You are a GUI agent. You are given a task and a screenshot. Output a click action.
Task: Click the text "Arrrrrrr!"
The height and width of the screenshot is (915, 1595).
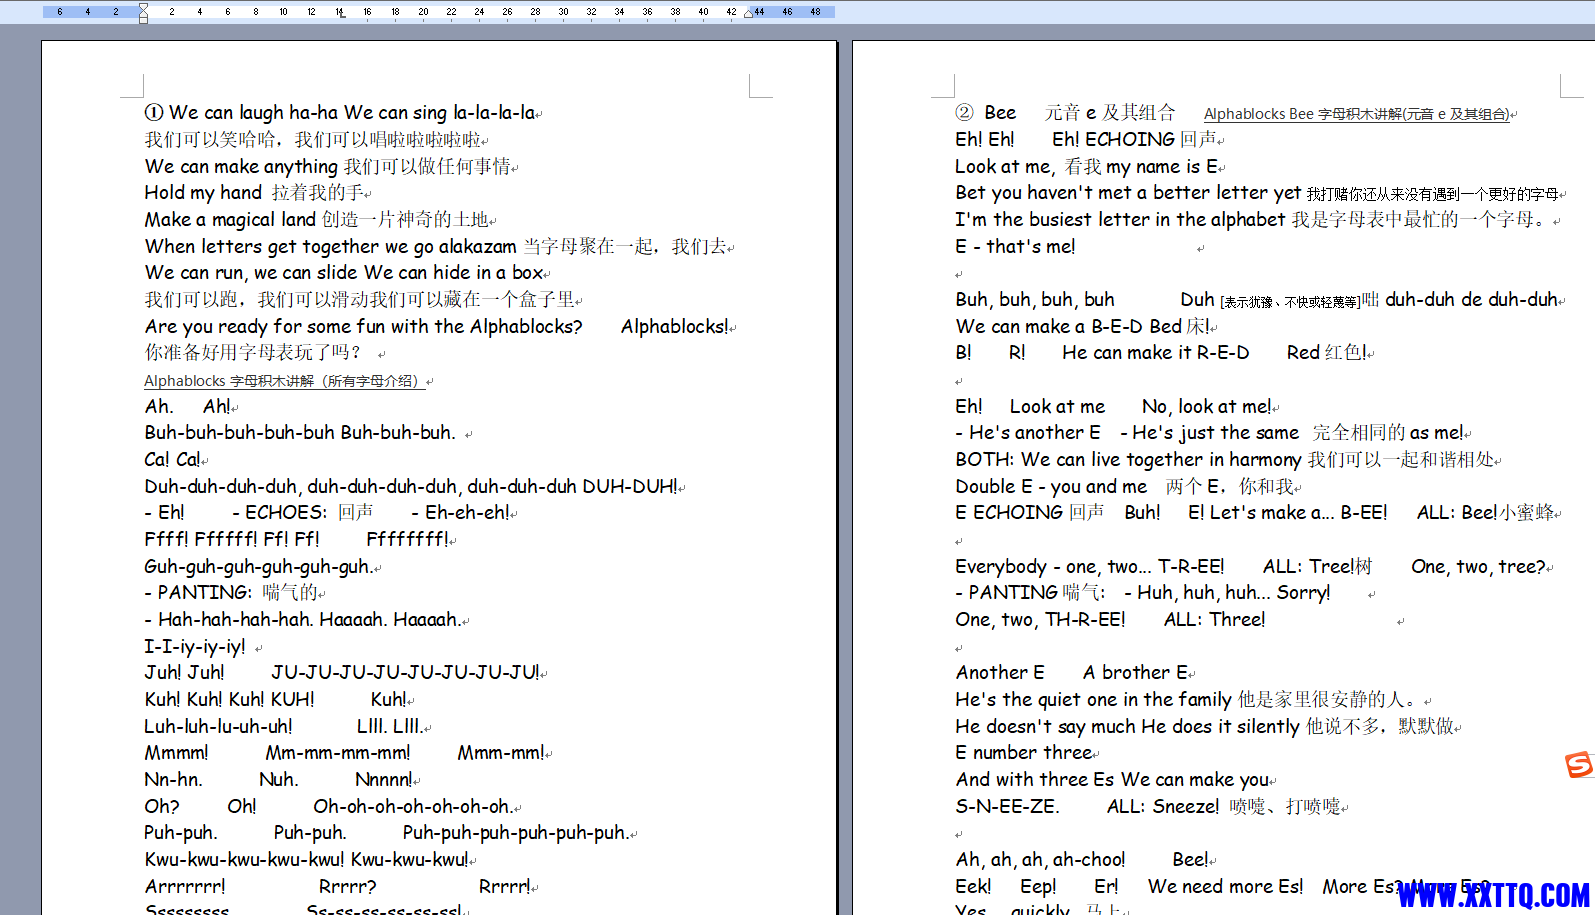click(x=185, y=886)
